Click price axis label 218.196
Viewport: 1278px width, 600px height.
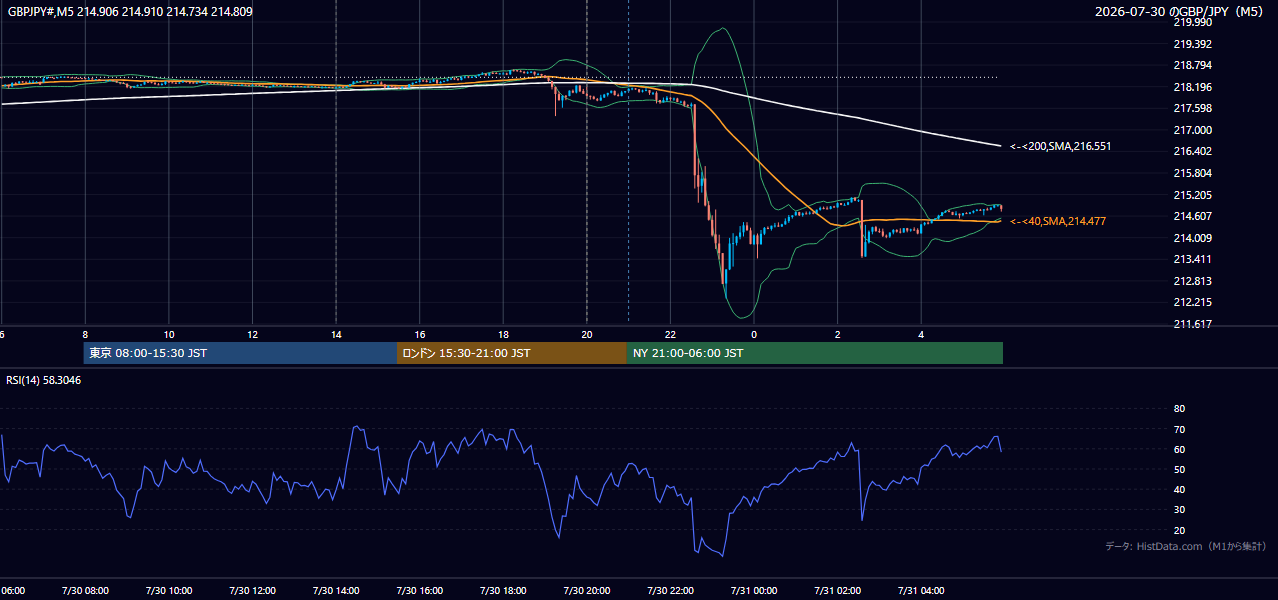[1192, 87]
